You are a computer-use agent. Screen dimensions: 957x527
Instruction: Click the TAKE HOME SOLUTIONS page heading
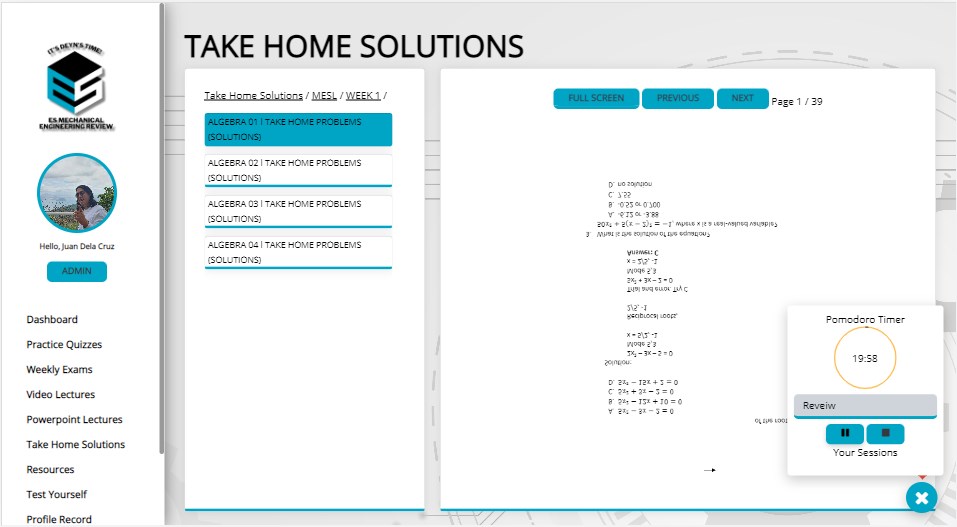(x=354, y=46)
